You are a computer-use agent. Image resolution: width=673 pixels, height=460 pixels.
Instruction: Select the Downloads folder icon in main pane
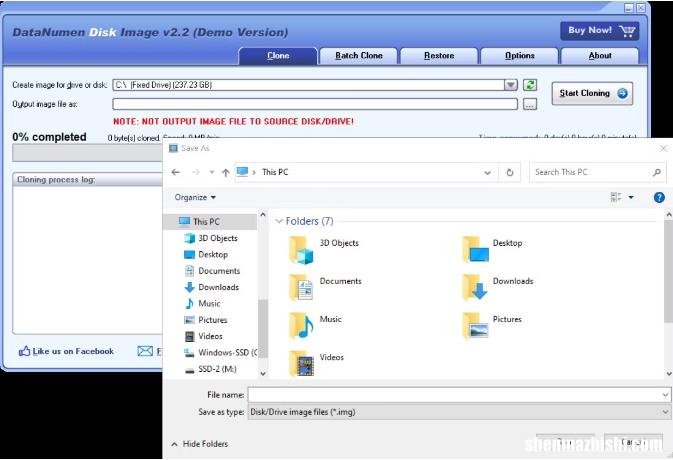(x=475, y=288)
